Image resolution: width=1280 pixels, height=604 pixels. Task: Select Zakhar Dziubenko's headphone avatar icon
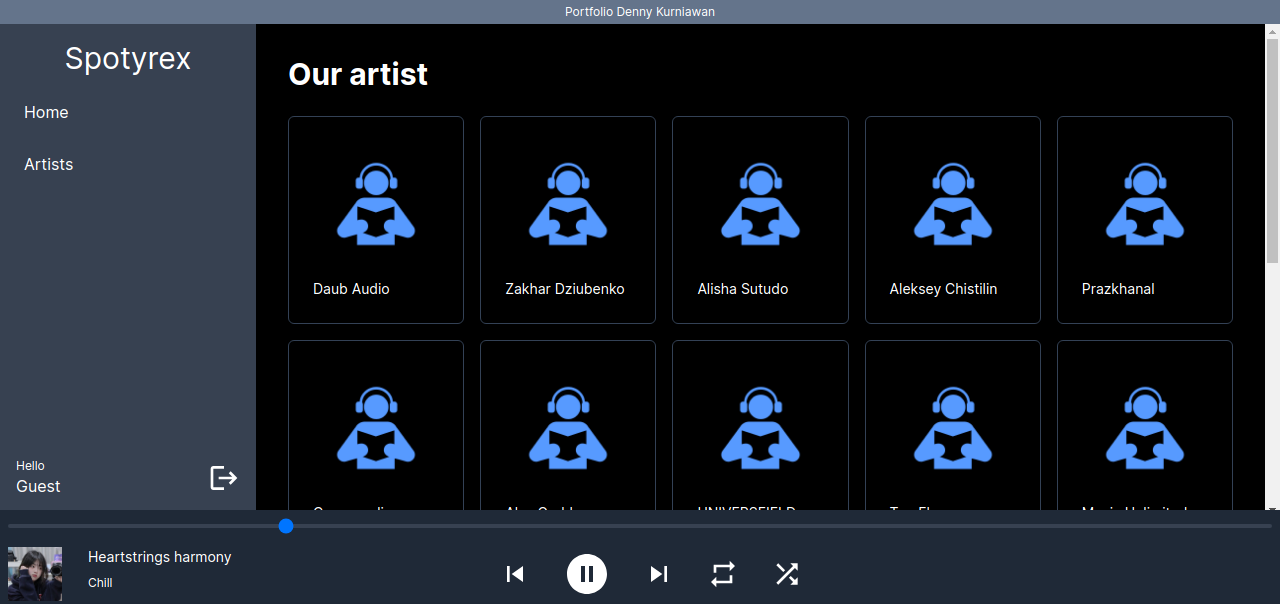(568, 204)
